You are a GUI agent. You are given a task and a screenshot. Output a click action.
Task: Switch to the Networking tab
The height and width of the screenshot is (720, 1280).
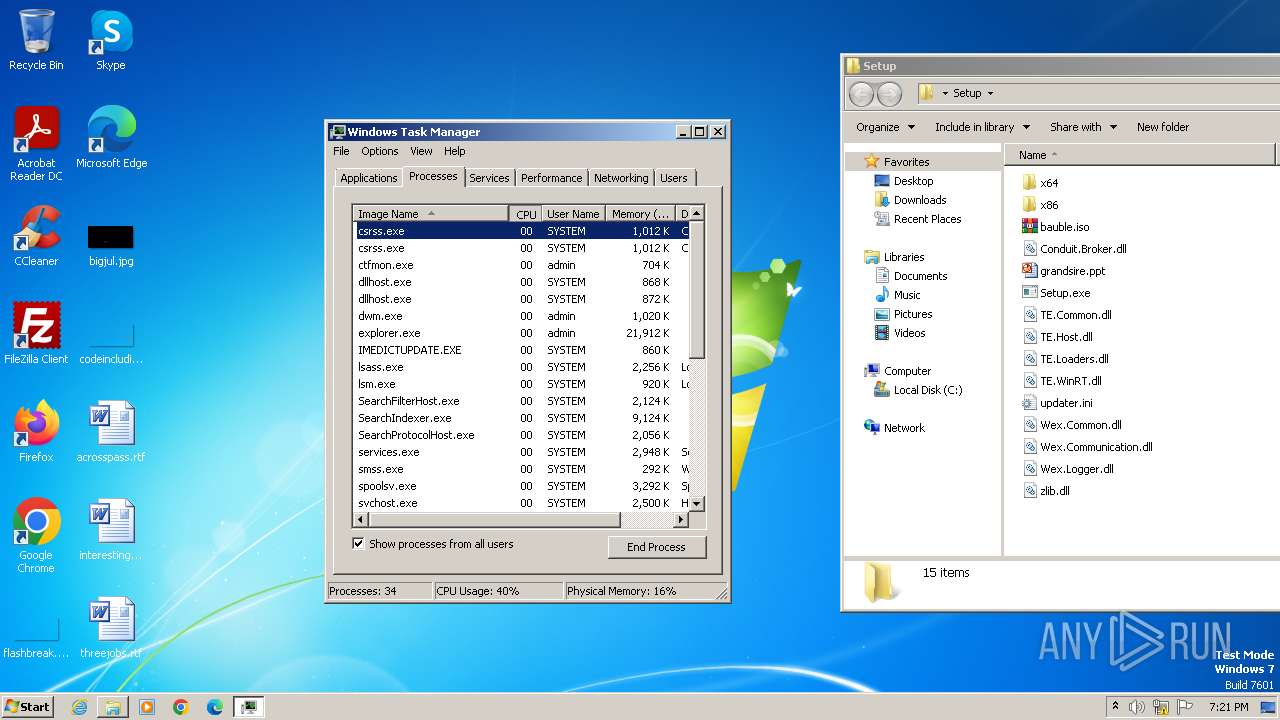pyautogui.click(x=621, y=178)
